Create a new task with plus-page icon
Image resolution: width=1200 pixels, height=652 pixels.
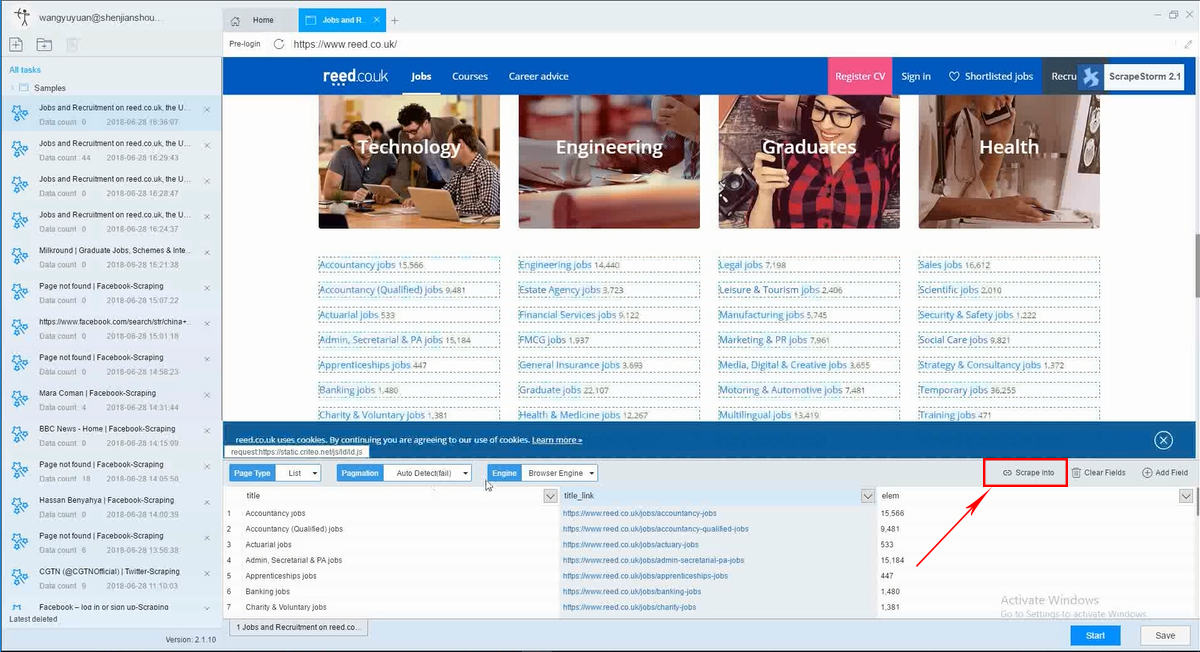pyautogui.click(x=16, y=44)
